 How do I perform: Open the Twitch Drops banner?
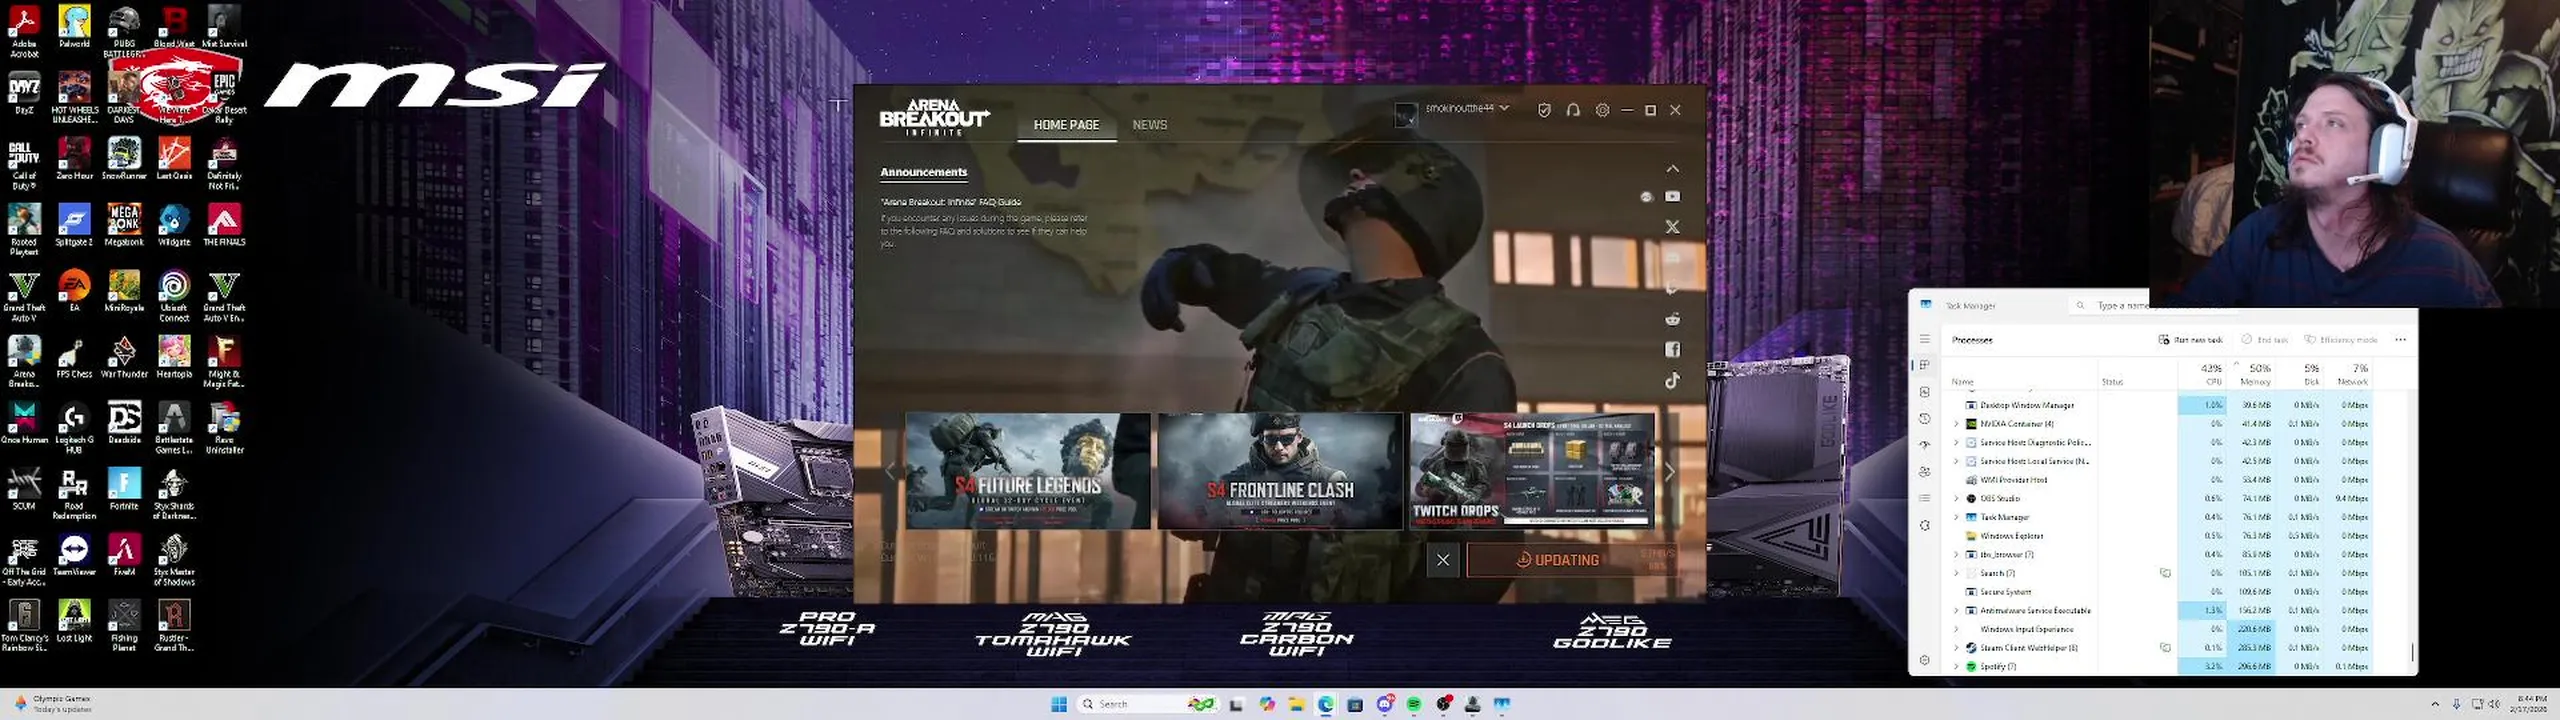click(1532, 471)
